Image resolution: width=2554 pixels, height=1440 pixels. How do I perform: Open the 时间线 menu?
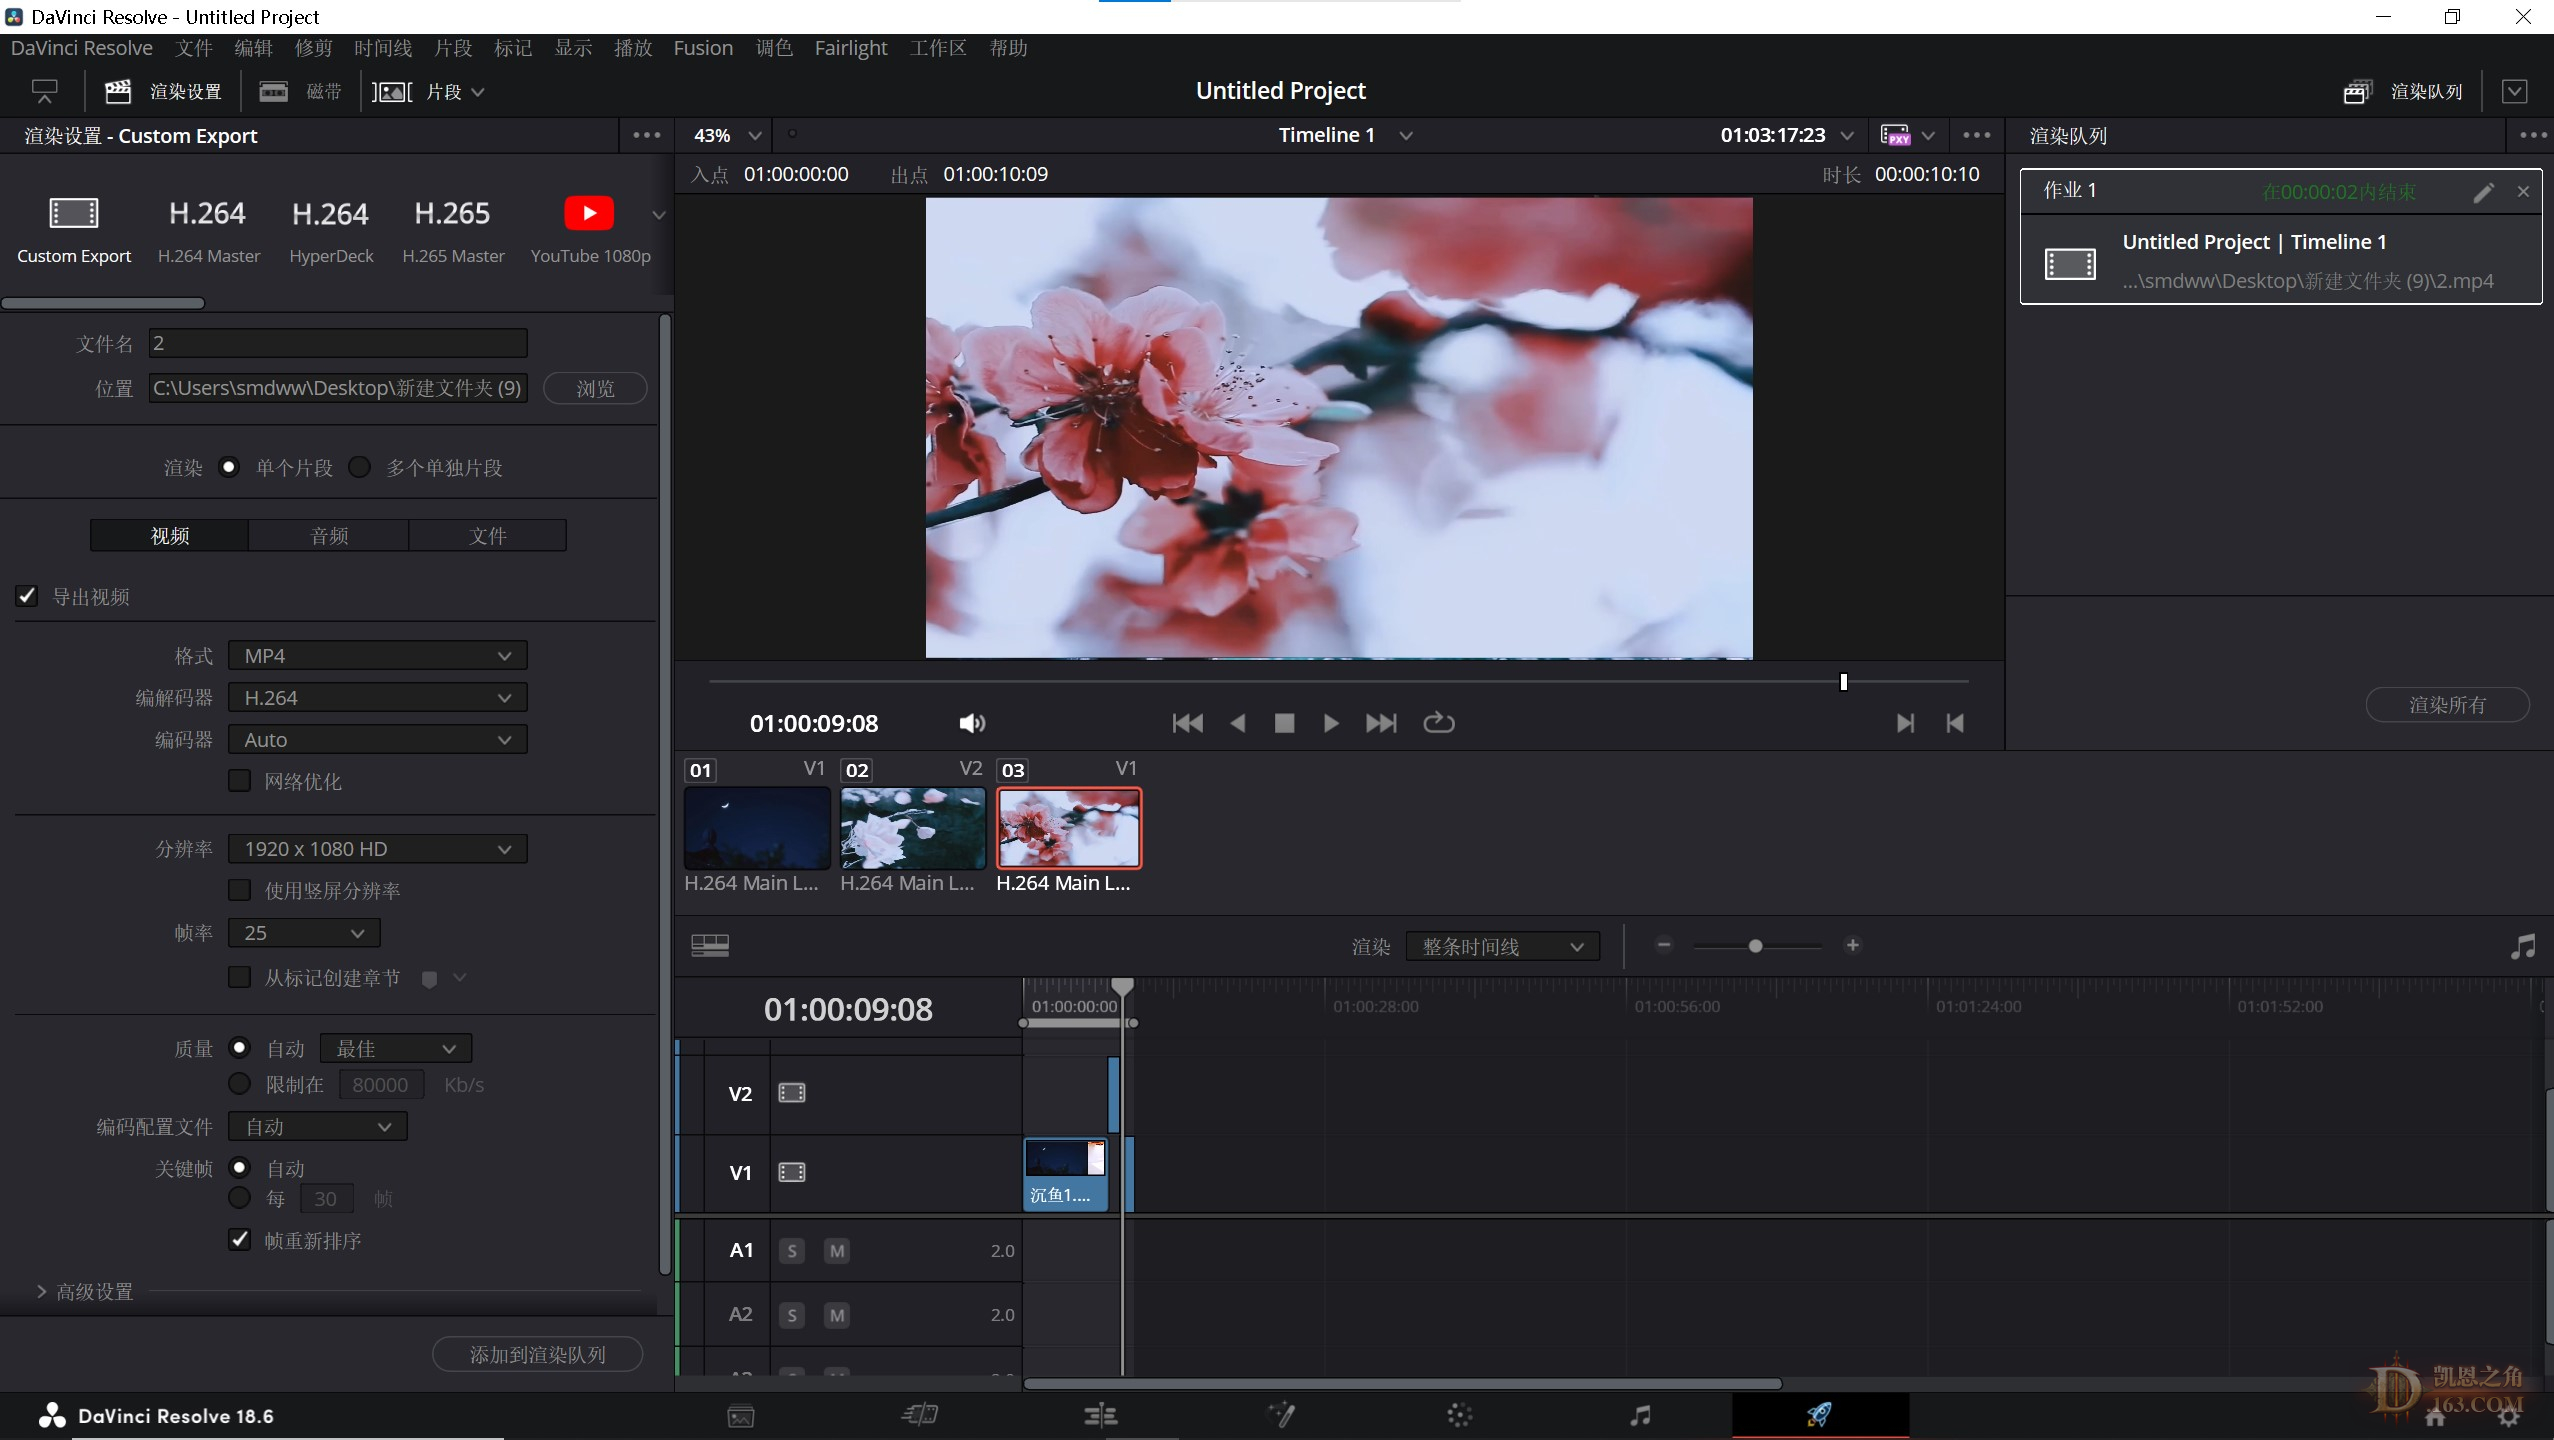(x=383, y=48)
